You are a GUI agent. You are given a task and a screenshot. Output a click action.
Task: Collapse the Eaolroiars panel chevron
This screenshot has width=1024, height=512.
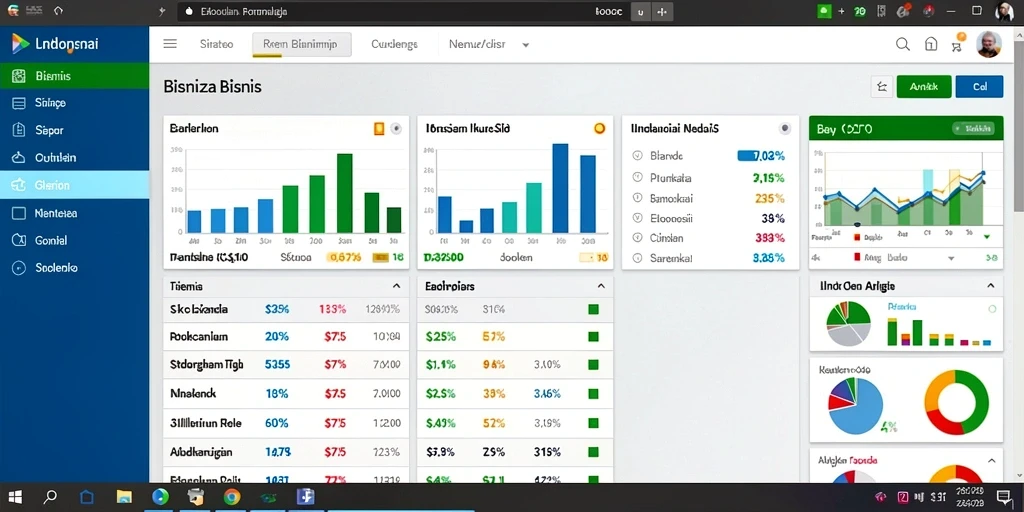(601, 286)
